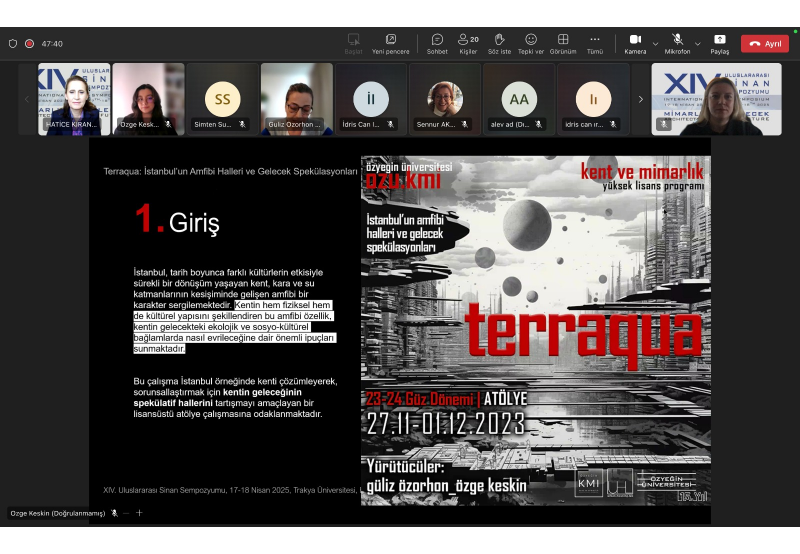This screenshot has width=800, height=554.
Task: Open Yeni pencere pop-out window
Action: (x=390, y=44)
